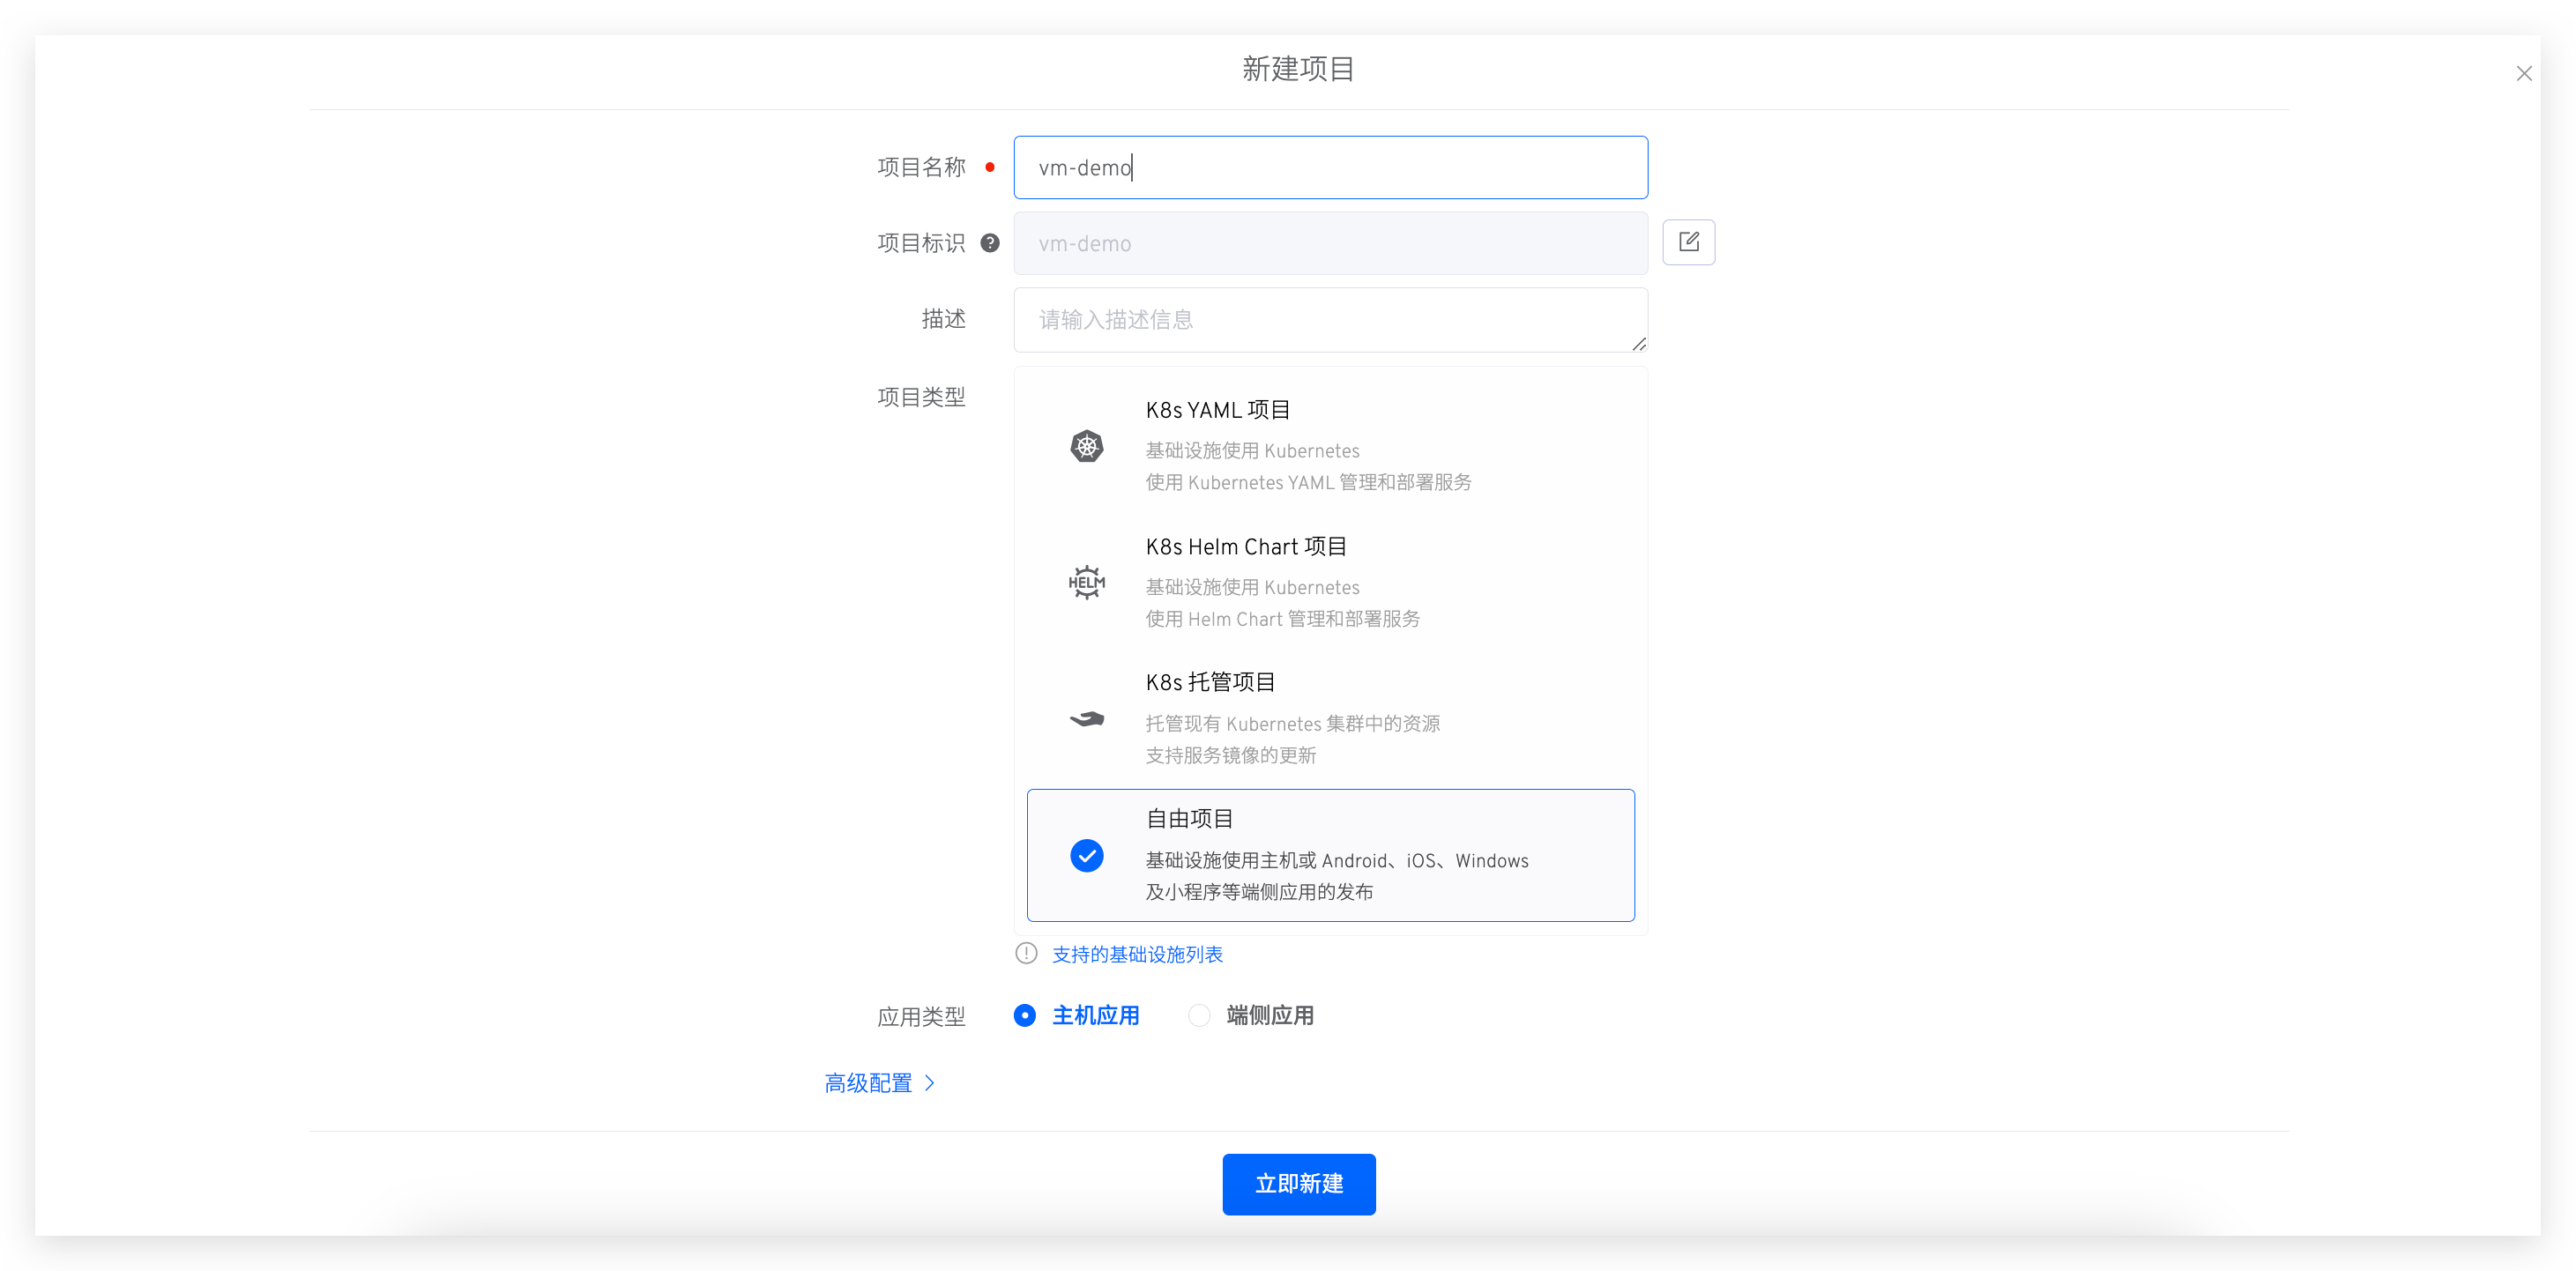Close the 新建项目 dialog with X
This screenshot has height=1271, width=2576.
[x=2523, y=74]
